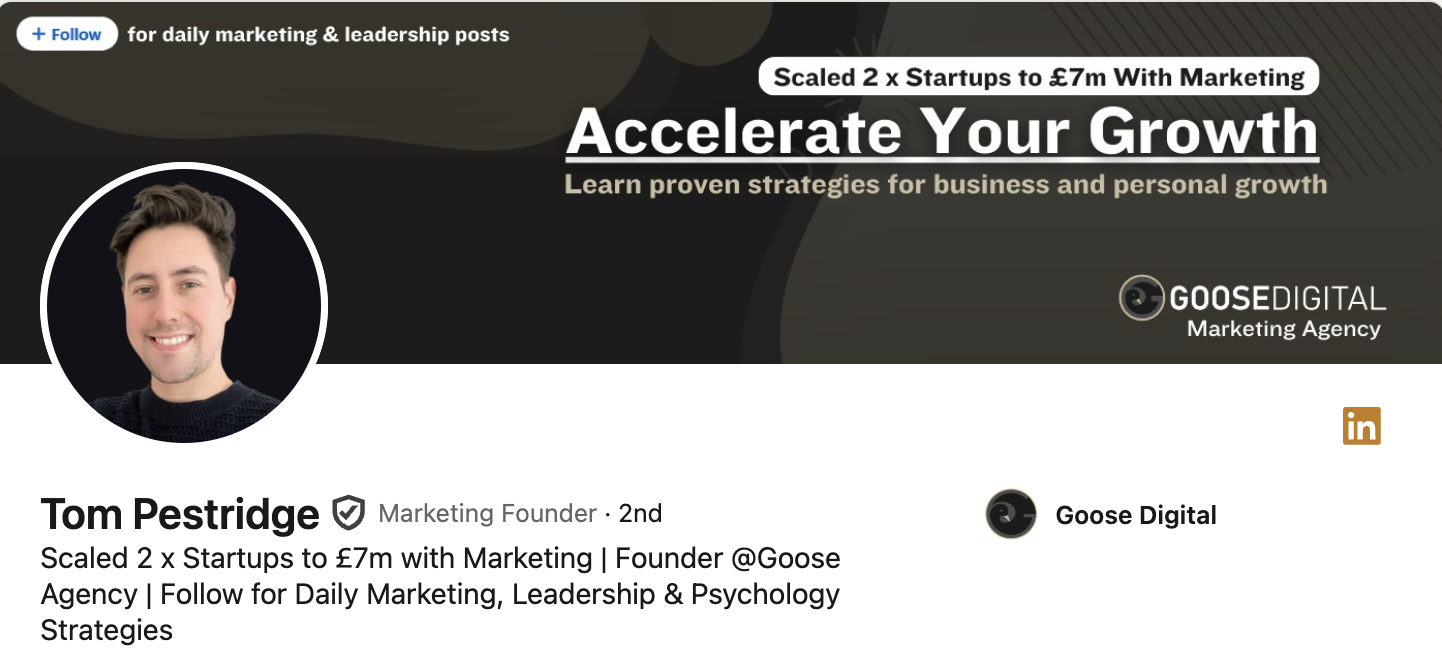The width and height of the screenshot is (1442, 656).
Task: Click the plus icon inside the Follow button
Action: (x=39, y=34)
